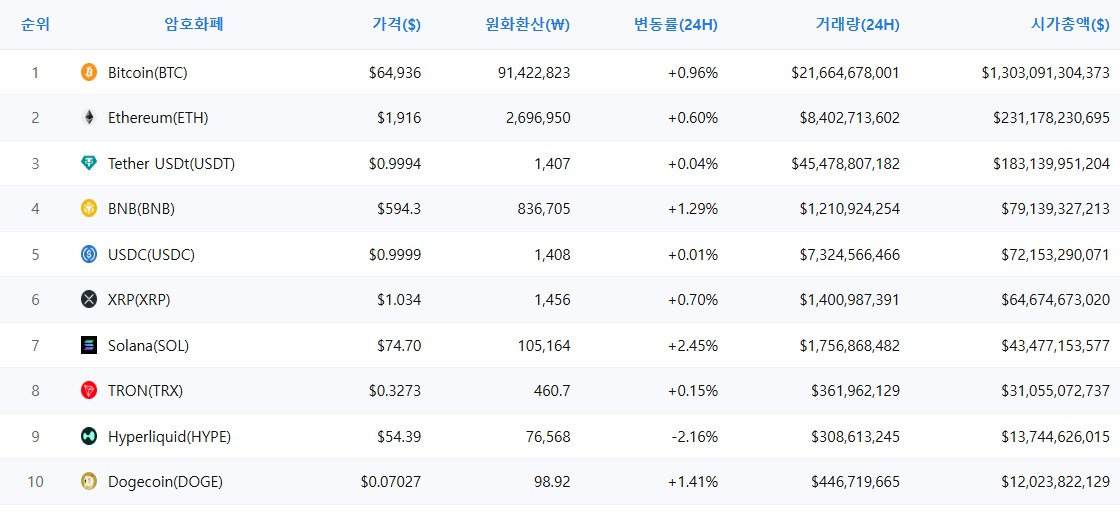Select XRP price $1.034
Screen dimensions: 1120x514
(x=399, y=301)
